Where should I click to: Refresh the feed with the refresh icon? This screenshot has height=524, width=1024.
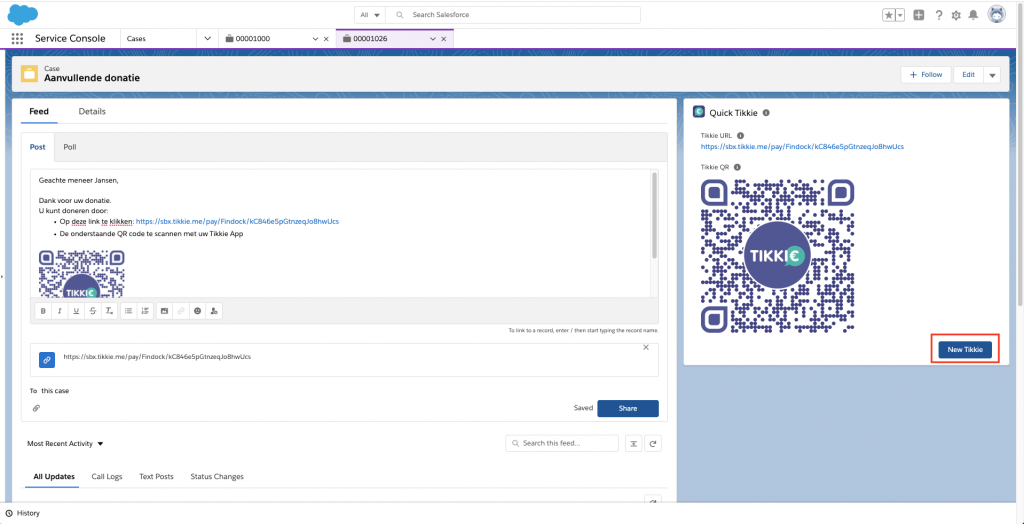[652, 443]
